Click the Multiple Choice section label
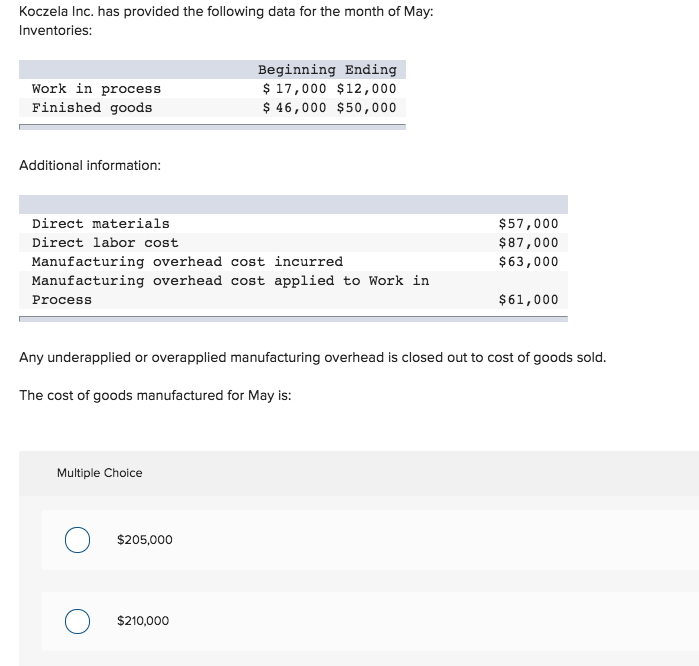This screenshot has width=699, height=666. point(100,473)
